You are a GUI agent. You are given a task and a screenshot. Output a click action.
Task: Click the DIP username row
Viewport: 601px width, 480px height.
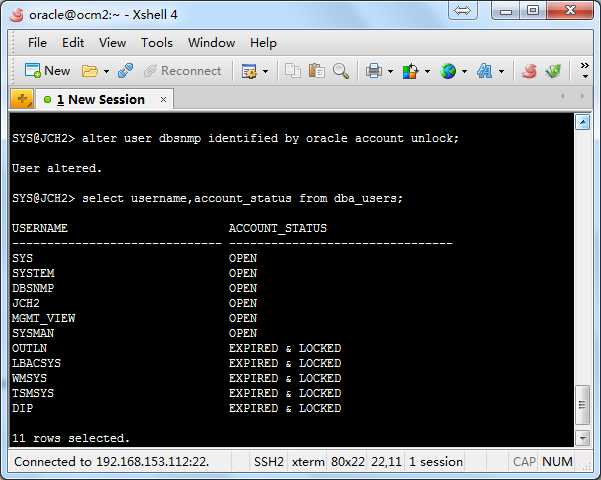tap(22, 408)
